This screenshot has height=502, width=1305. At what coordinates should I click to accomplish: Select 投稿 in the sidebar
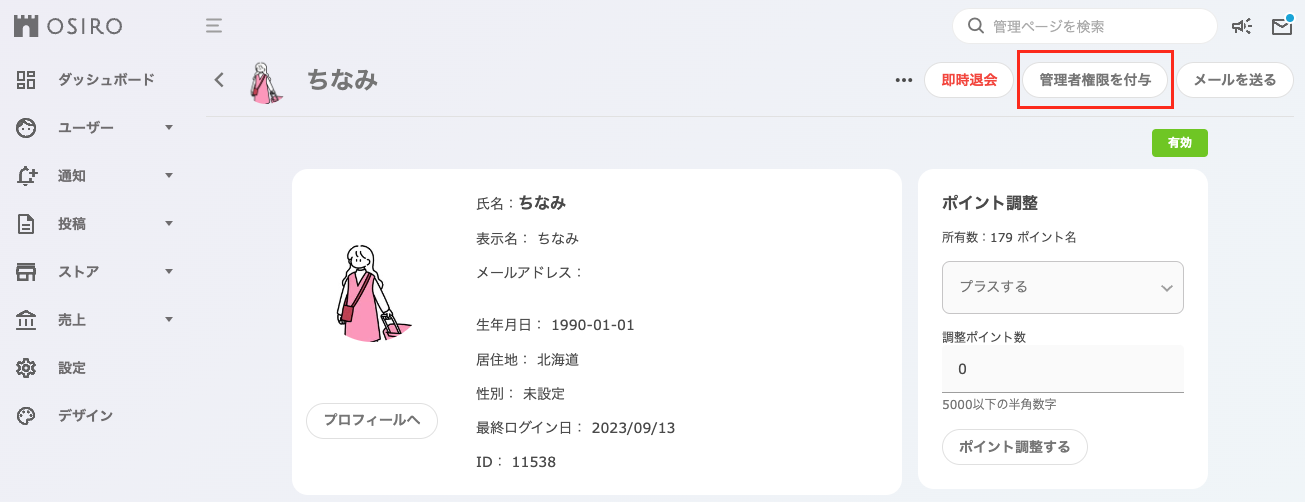(72, 224)
